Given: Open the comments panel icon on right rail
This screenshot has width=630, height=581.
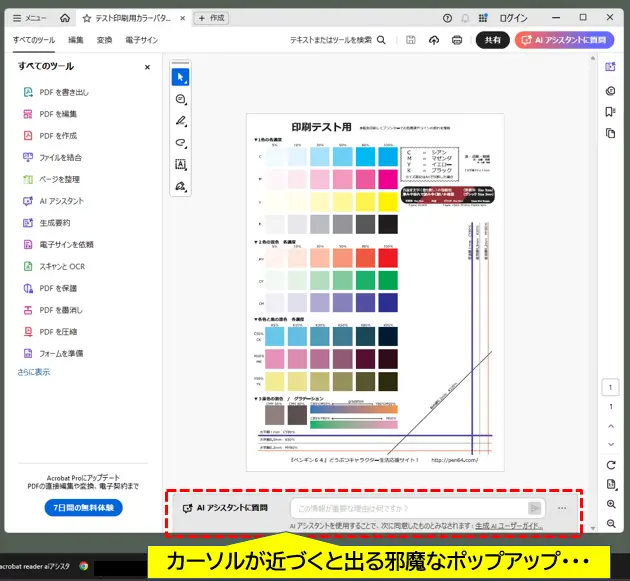Looking at the screenshot, I should (610, 91).
